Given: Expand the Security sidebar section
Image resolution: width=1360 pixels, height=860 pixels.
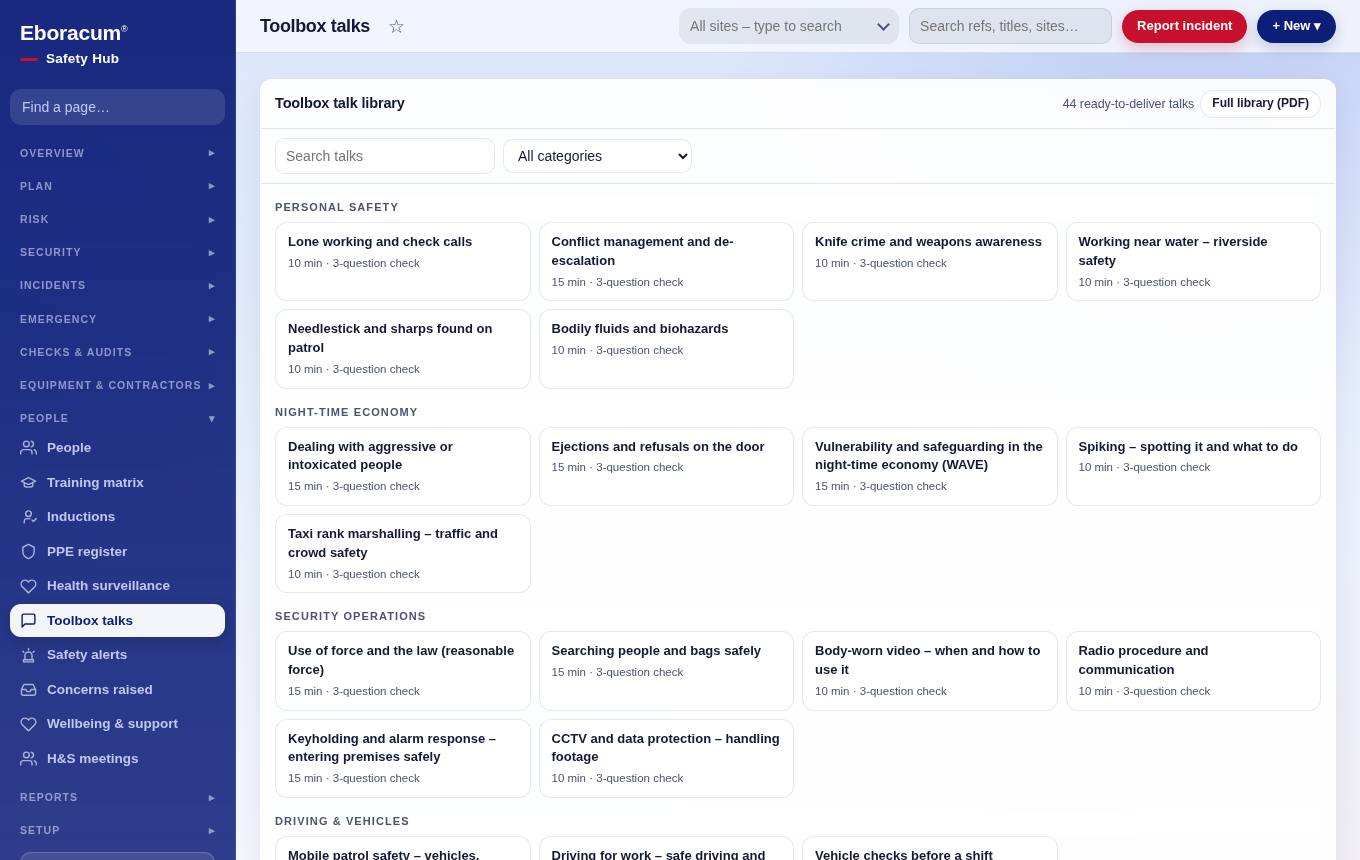Looking at the screenshot, I should click(x=117, y=252).
